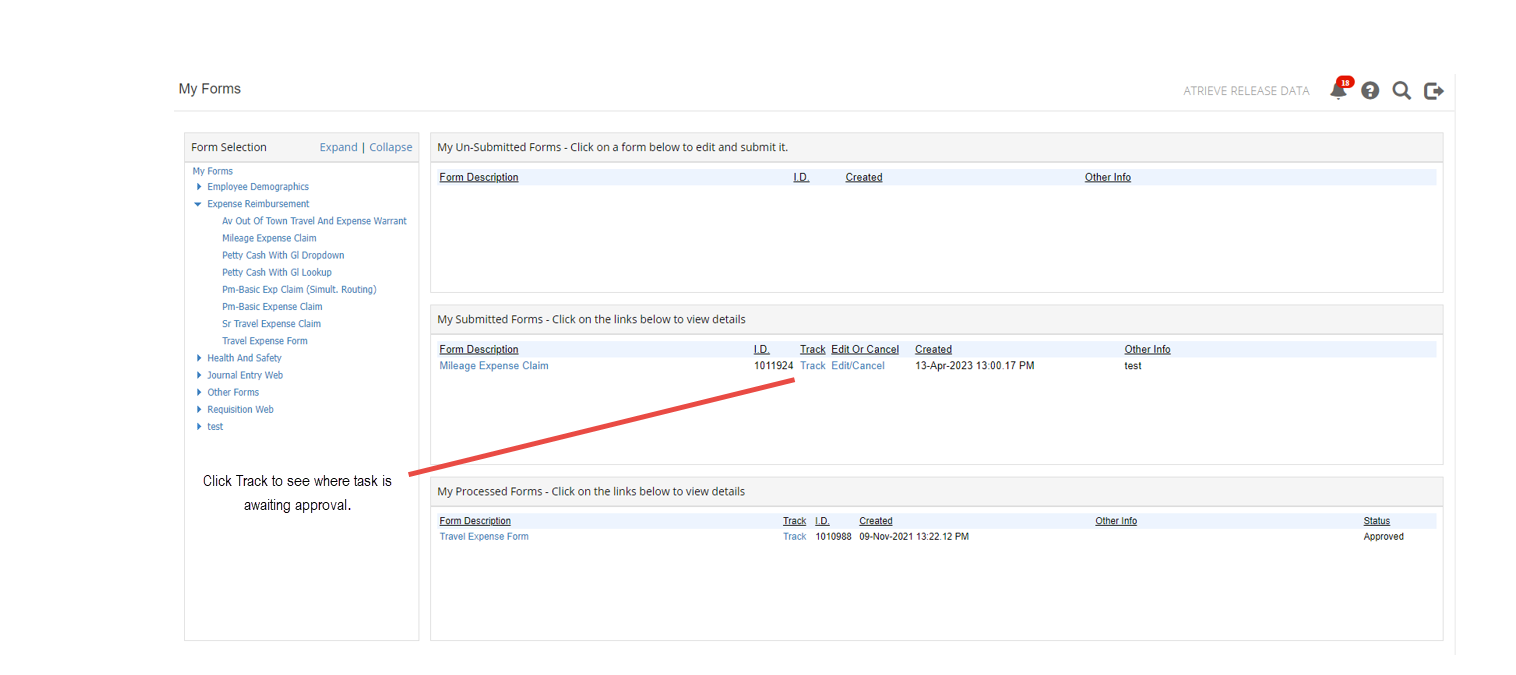This screenshot has height=675, width=1516.
Task: Open the search magnifier icon
Action: pos(1402,91)
